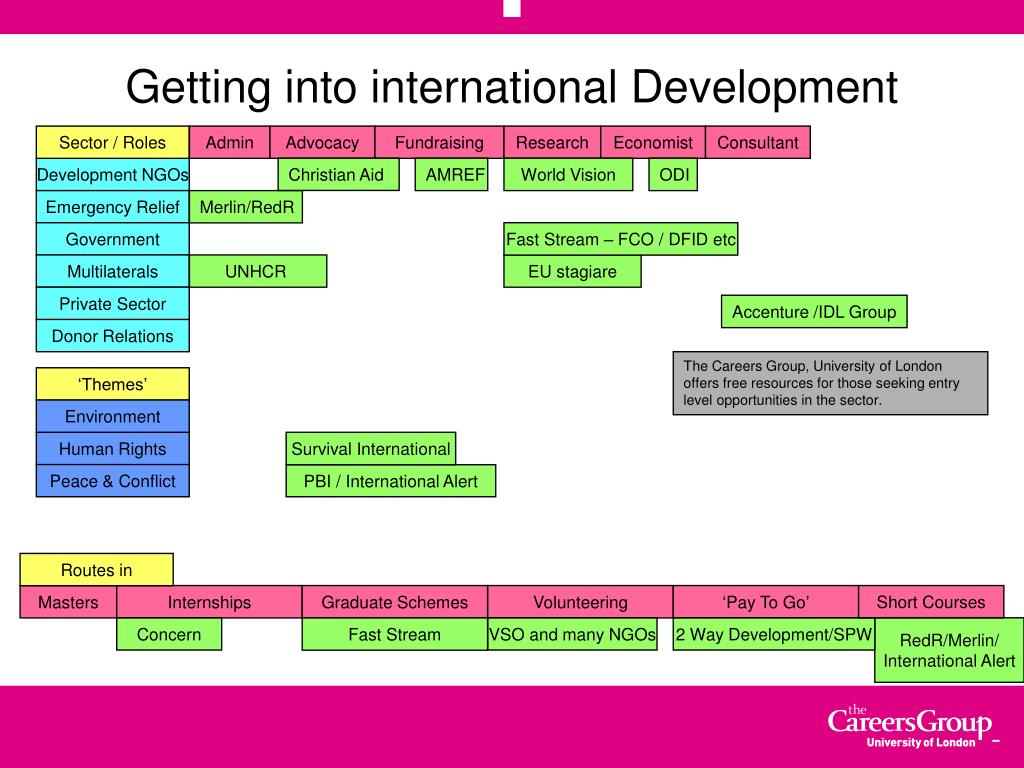Click the 'Christian Aid' green box
1024x768 pixels.
(338, 174)
